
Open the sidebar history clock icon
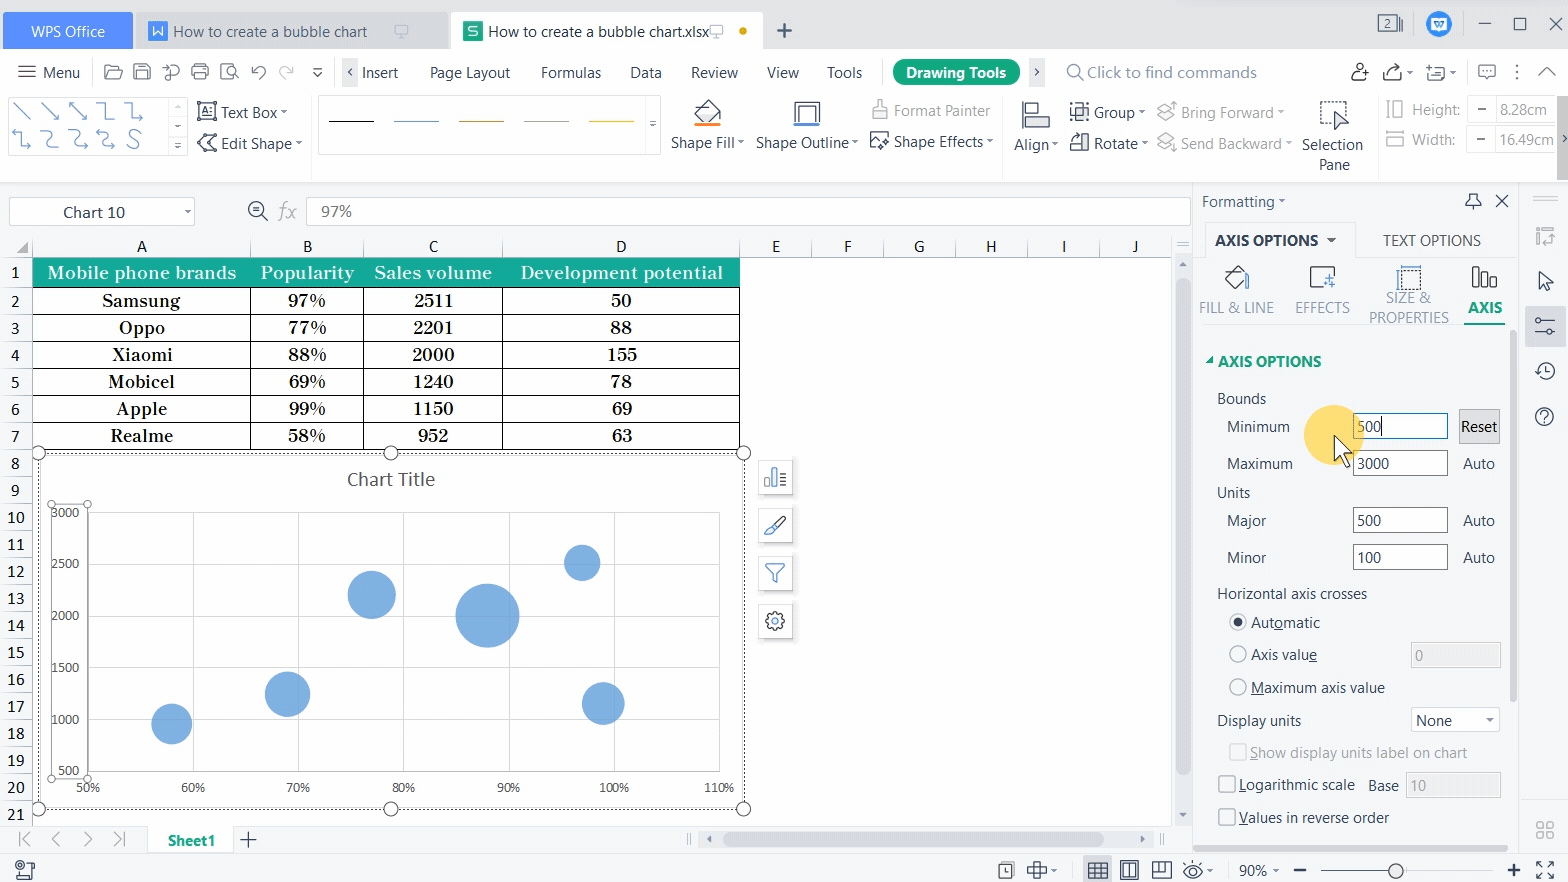pos(1545,371)
